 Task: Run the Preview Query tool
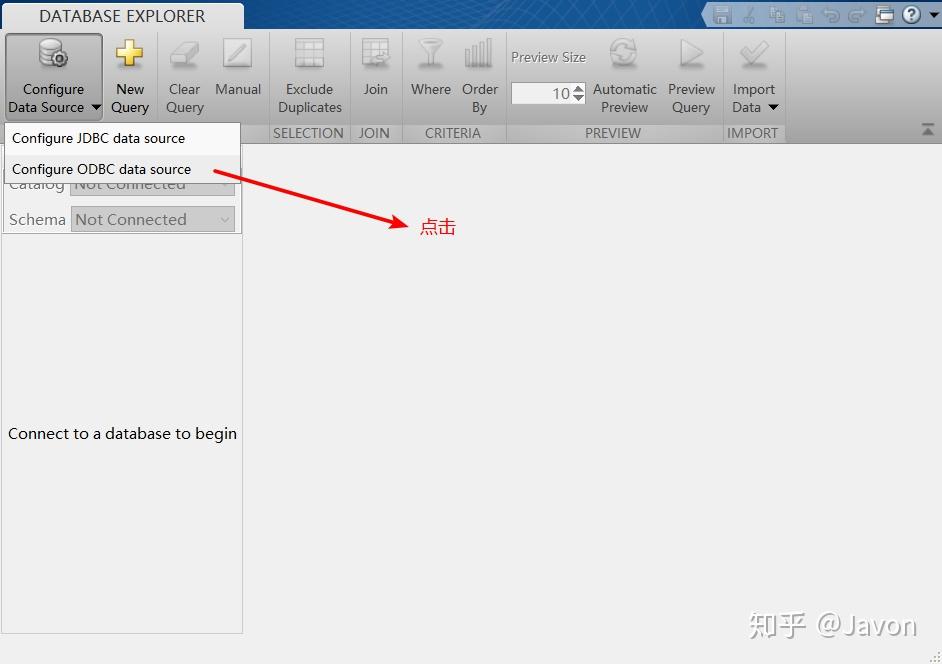coord(691,53)
